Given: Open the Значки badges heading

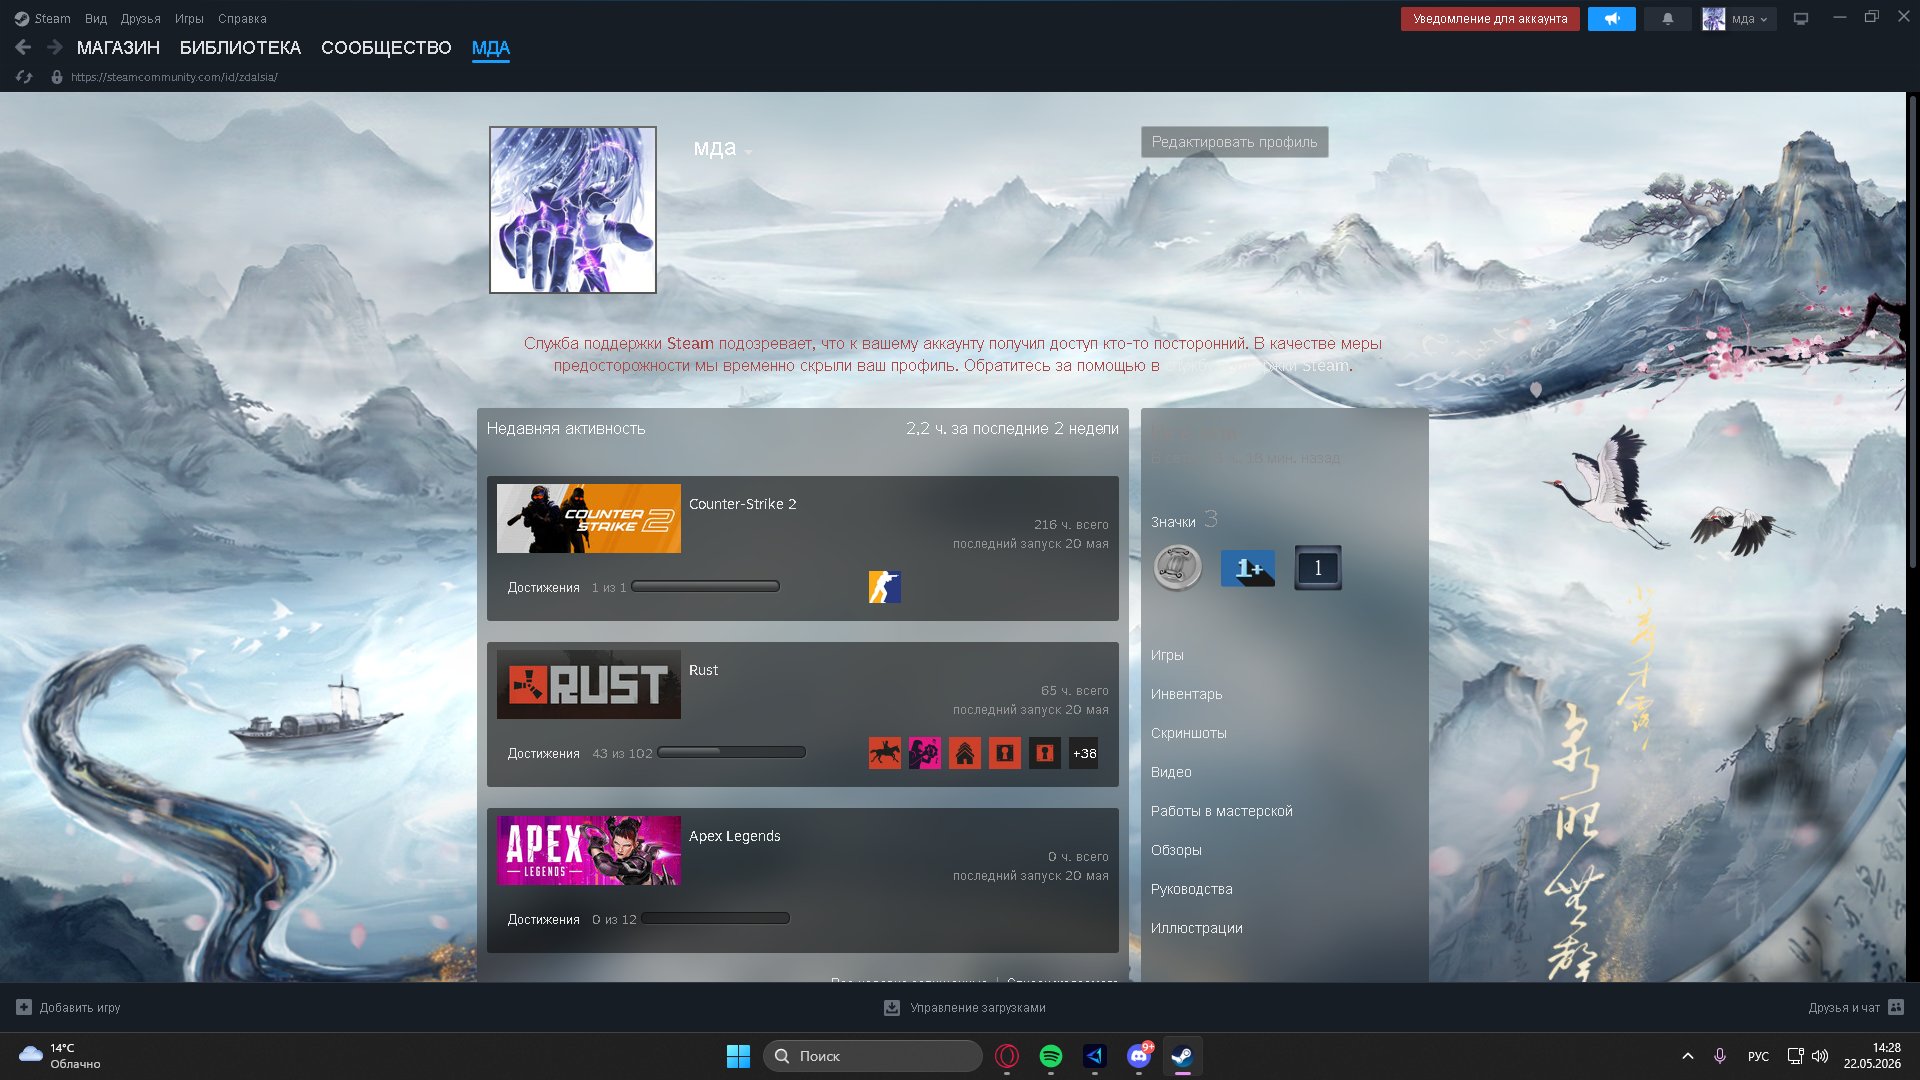Looking at the screenshot, I should click(x=1173, y=522).
